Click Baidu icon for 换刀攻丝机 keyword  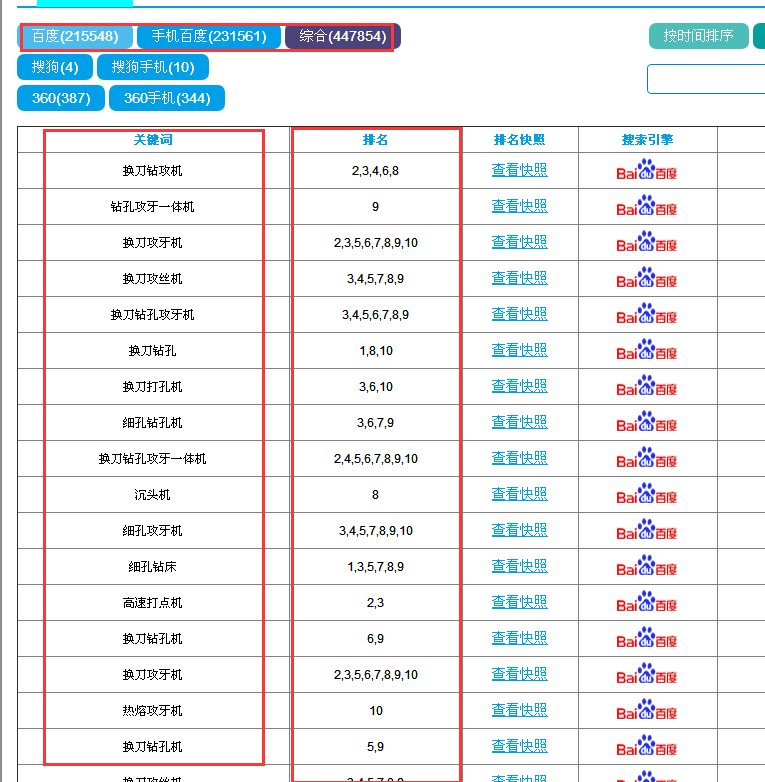pyautogui.click(x=647, y=279)
